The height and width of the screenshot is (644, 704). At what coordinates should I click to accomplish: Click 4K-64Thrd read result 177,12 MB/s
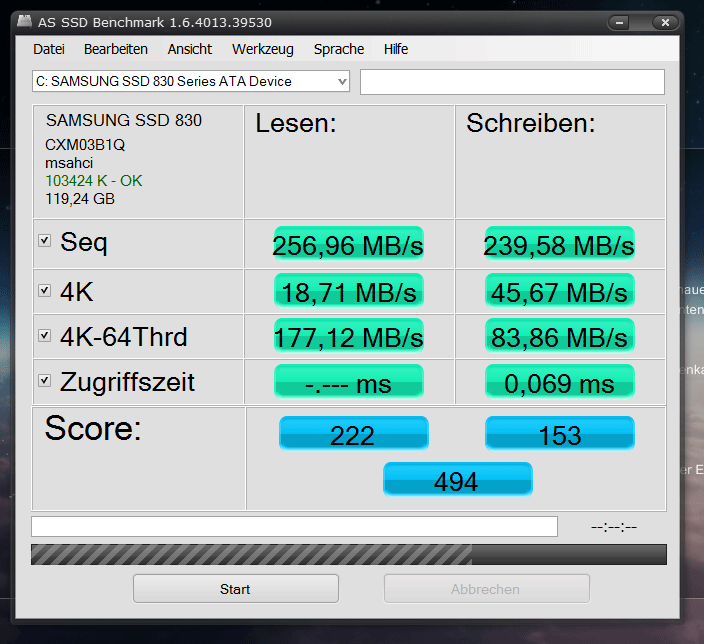pos(348,336)
